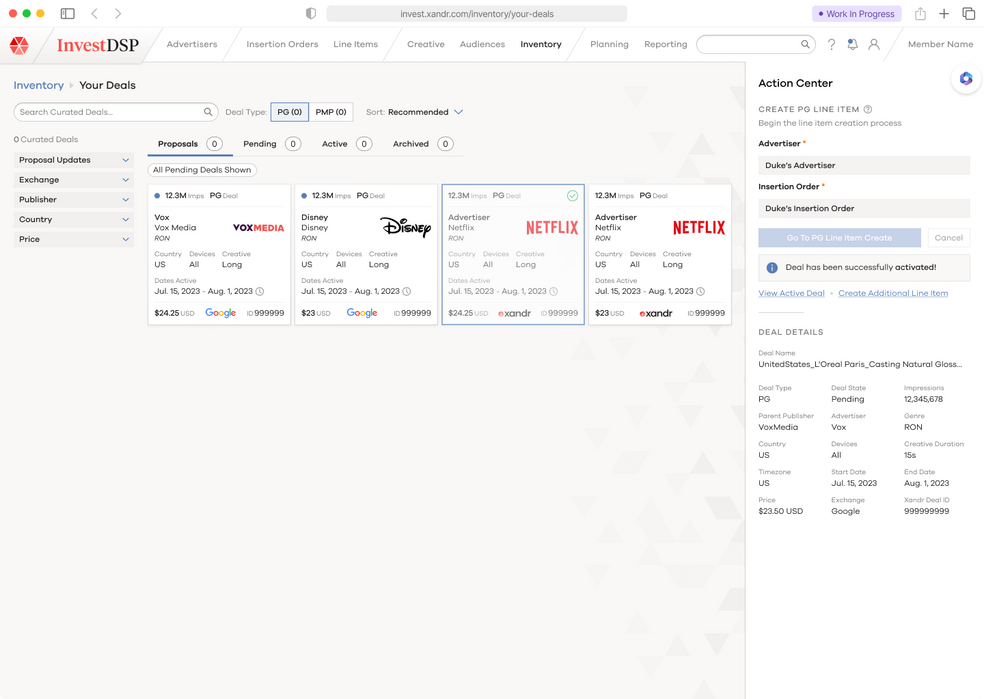Open the View Active Deal link
Image resolution: width=984 pixels, height=699 pixels.
tap(791, 293)
